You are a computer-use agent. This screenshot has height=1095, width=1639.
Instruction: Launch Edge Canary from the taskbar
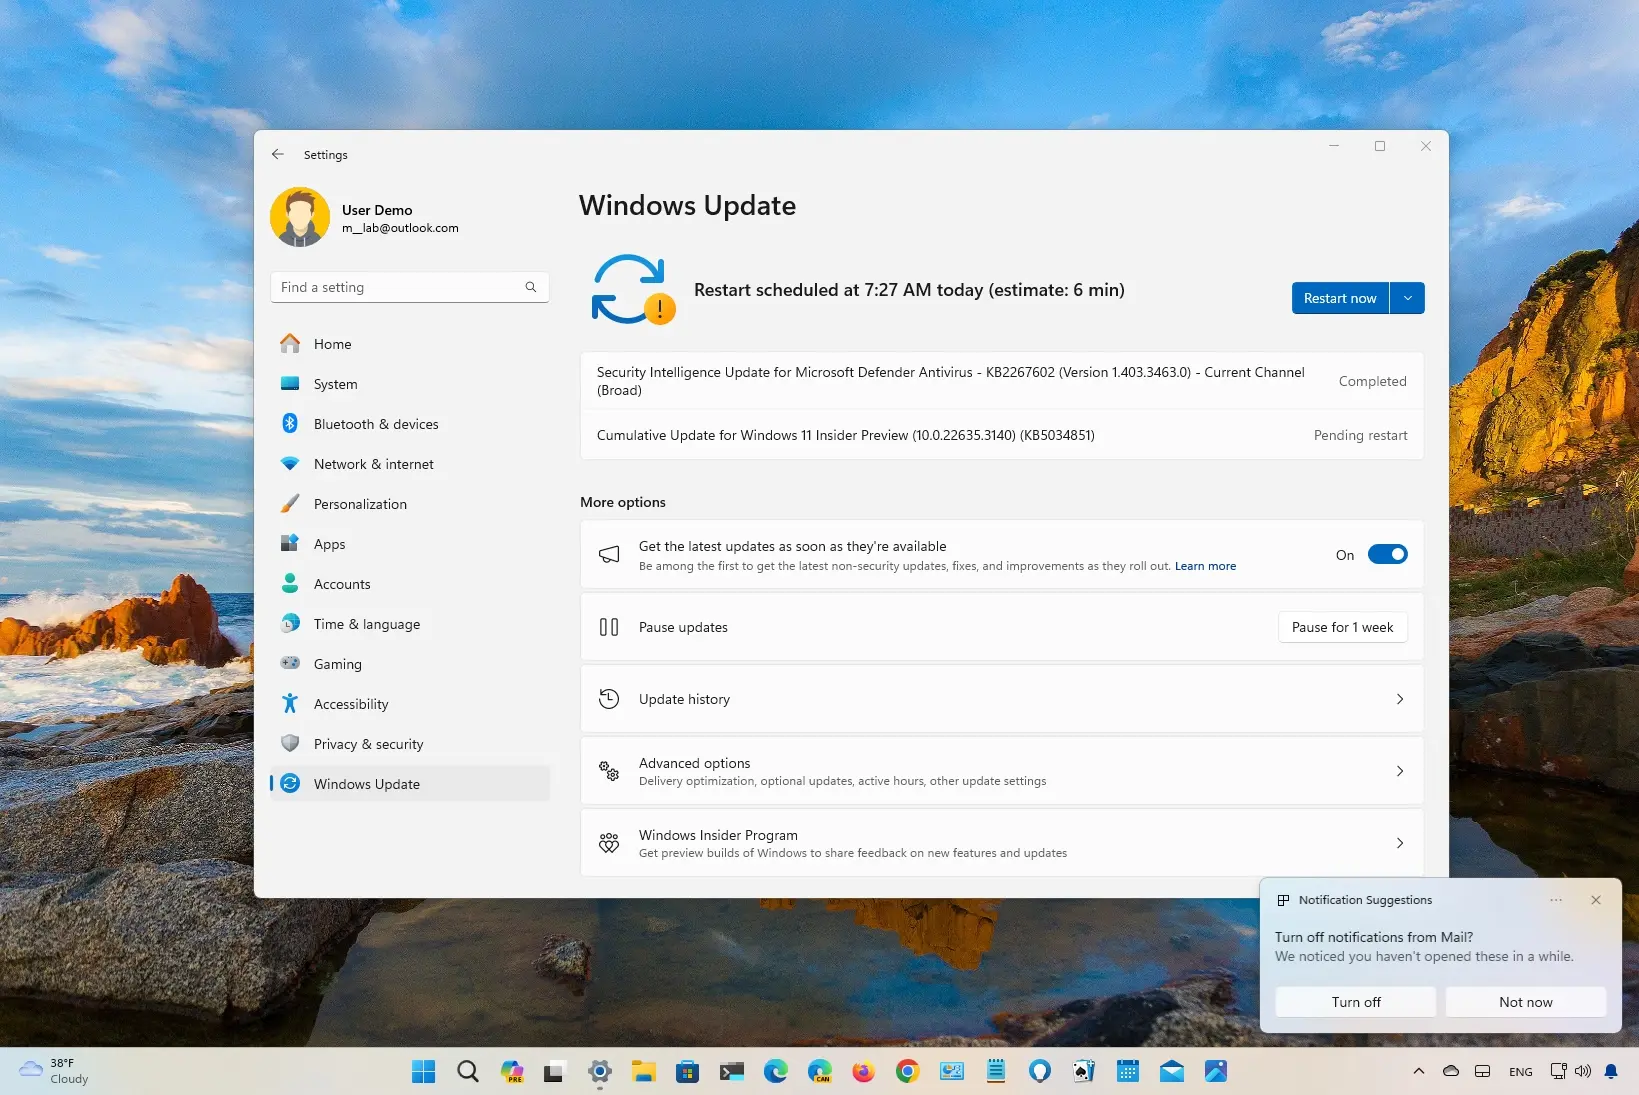coord(820,1071)
